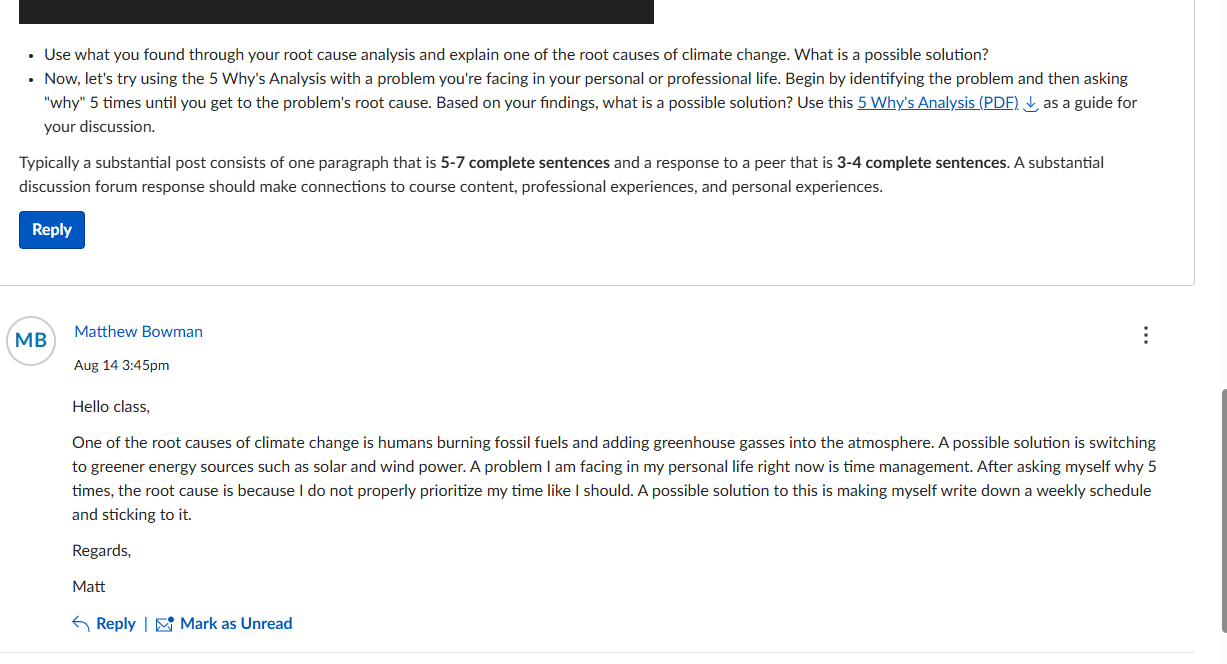The height and width of the screenshot is (664, 1227).
Task: Open Matthew Bowman's profile name link
Action: pyautogui.click(x=138, y=331)
